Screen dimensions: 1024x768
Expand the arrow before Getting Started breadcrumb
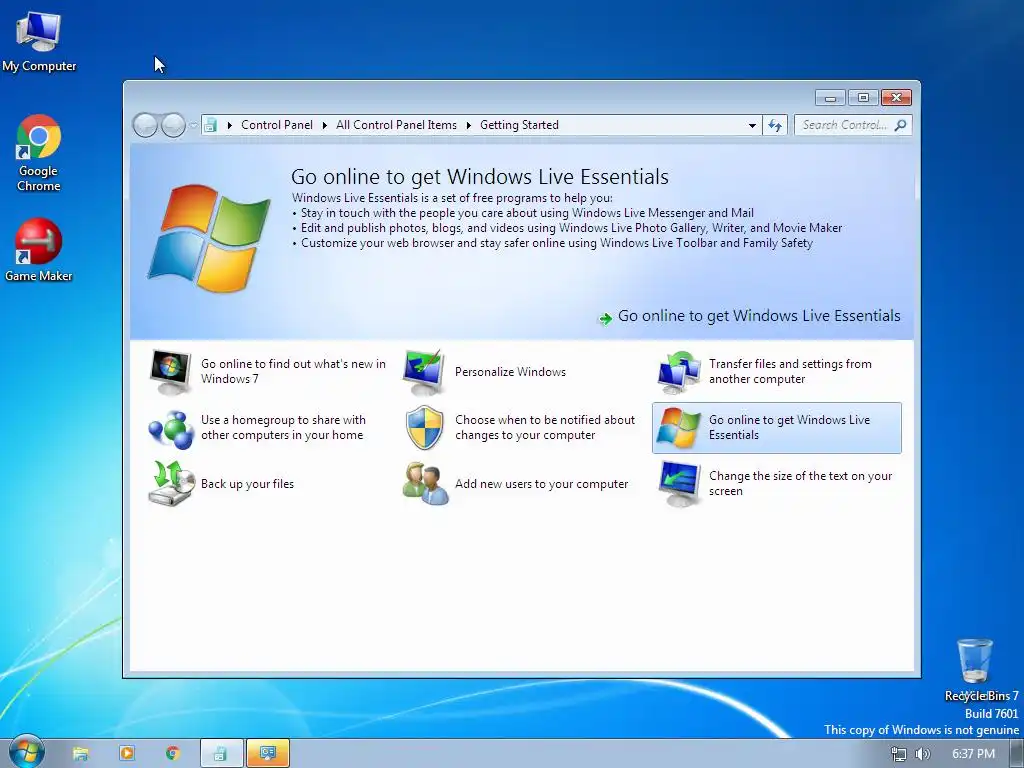pos(468,125)
